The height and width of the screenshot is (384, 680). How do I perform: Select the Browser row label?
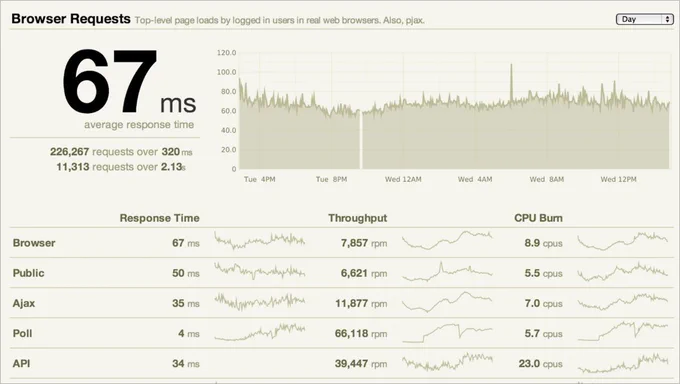pos(34,243)
